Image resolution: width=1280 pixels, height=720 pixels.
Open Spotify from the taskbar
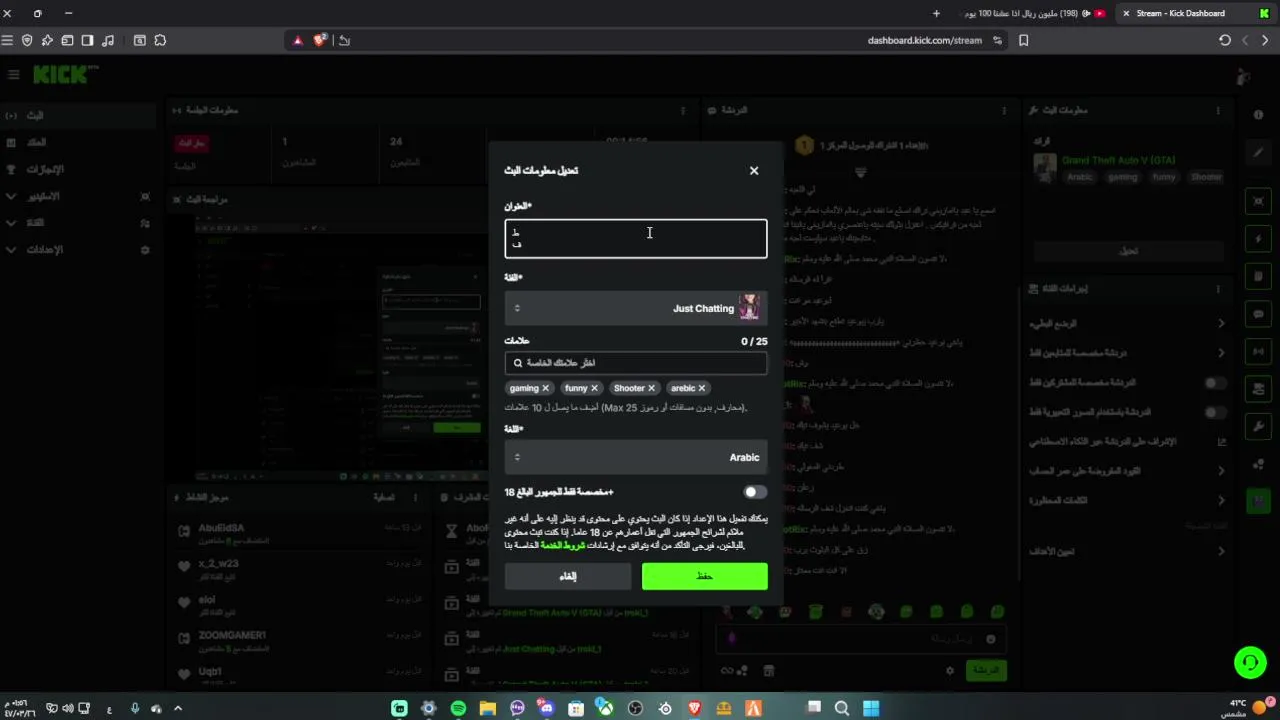coord(458,708)
